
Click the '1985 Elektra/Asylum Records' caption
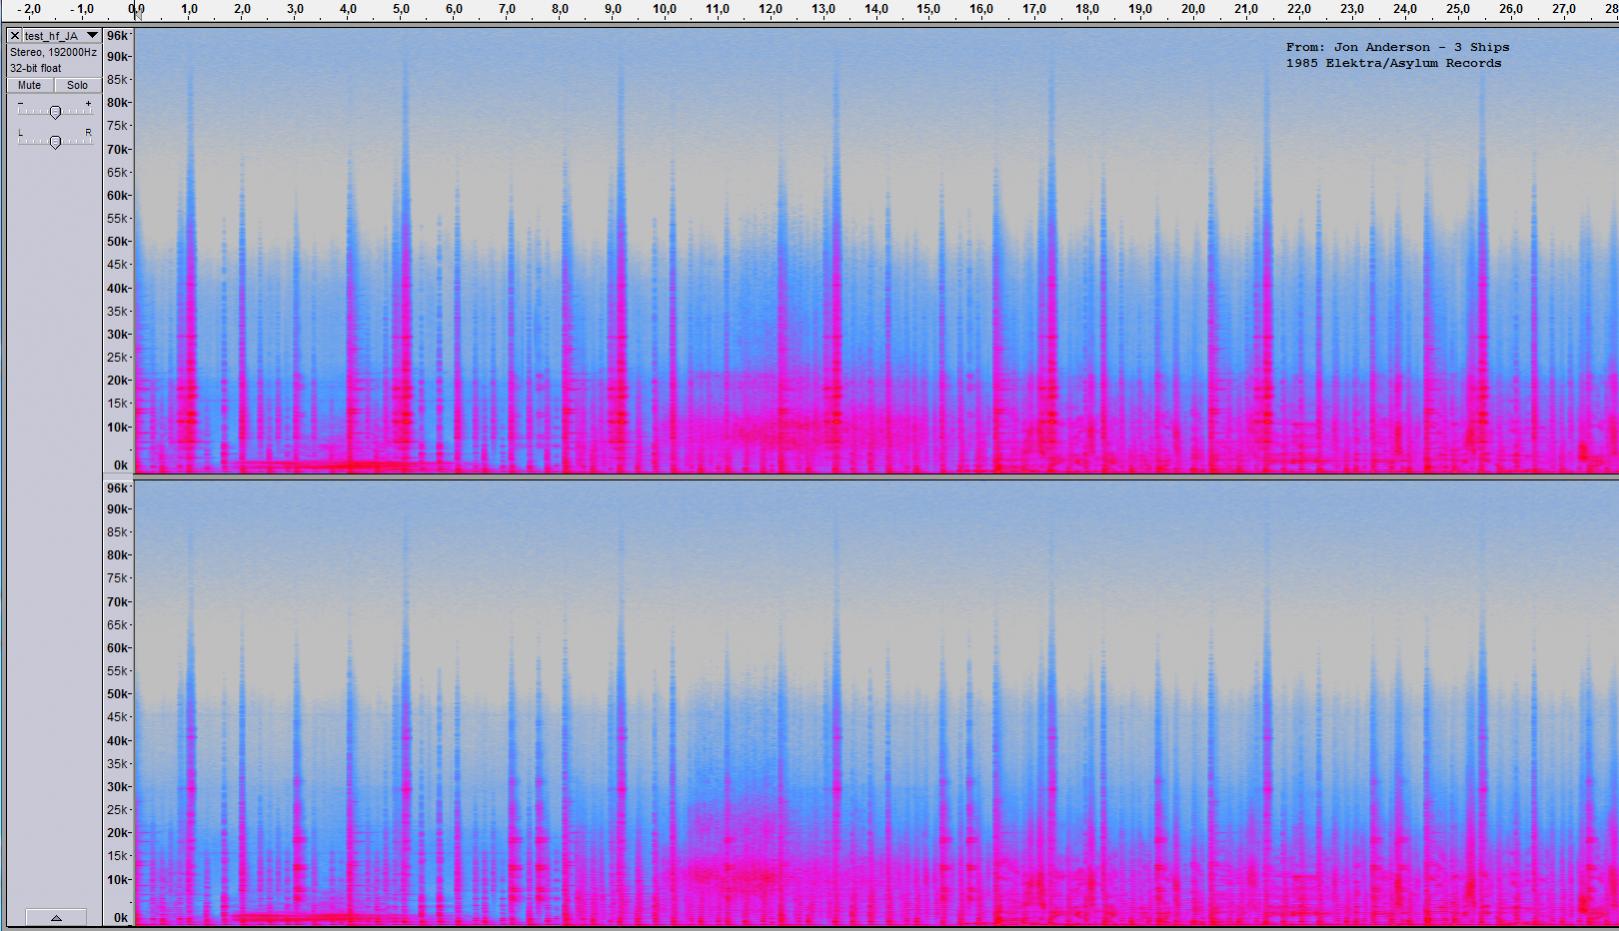pos(1393,63)
